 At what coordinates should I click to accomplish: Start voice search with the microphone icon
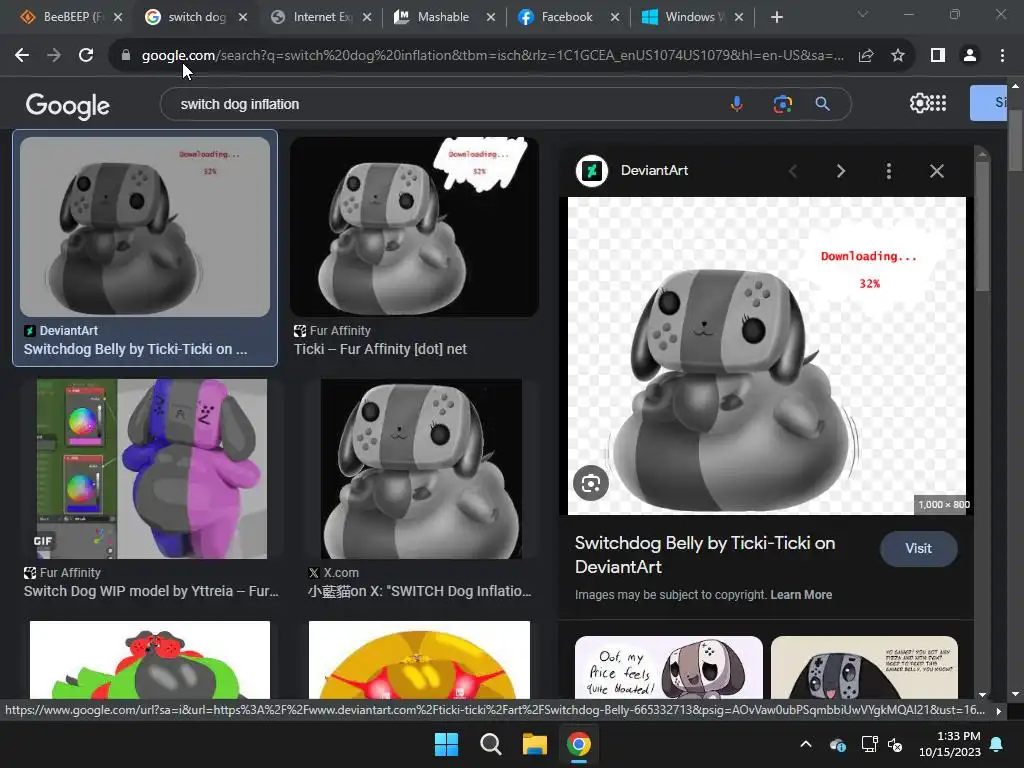[x=737, y=104]
